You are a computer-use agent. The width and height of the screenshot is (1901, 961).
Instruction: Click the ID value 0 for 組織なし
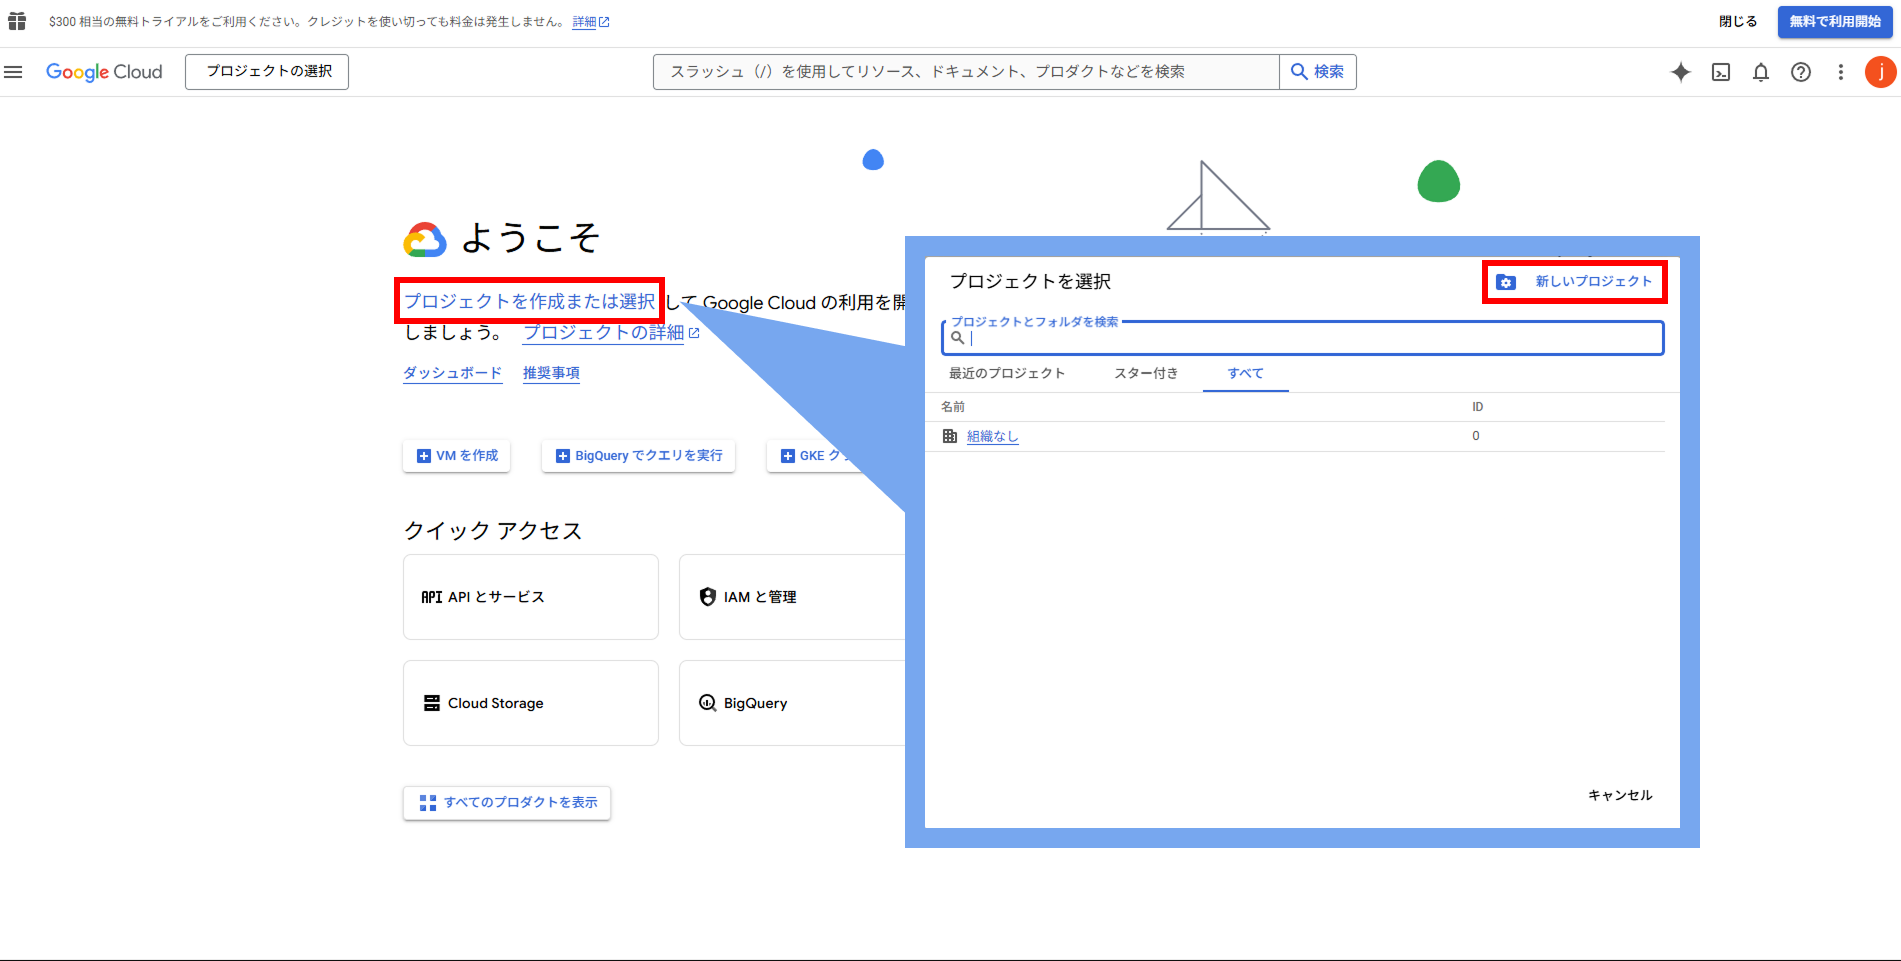tap(1476, 436)
